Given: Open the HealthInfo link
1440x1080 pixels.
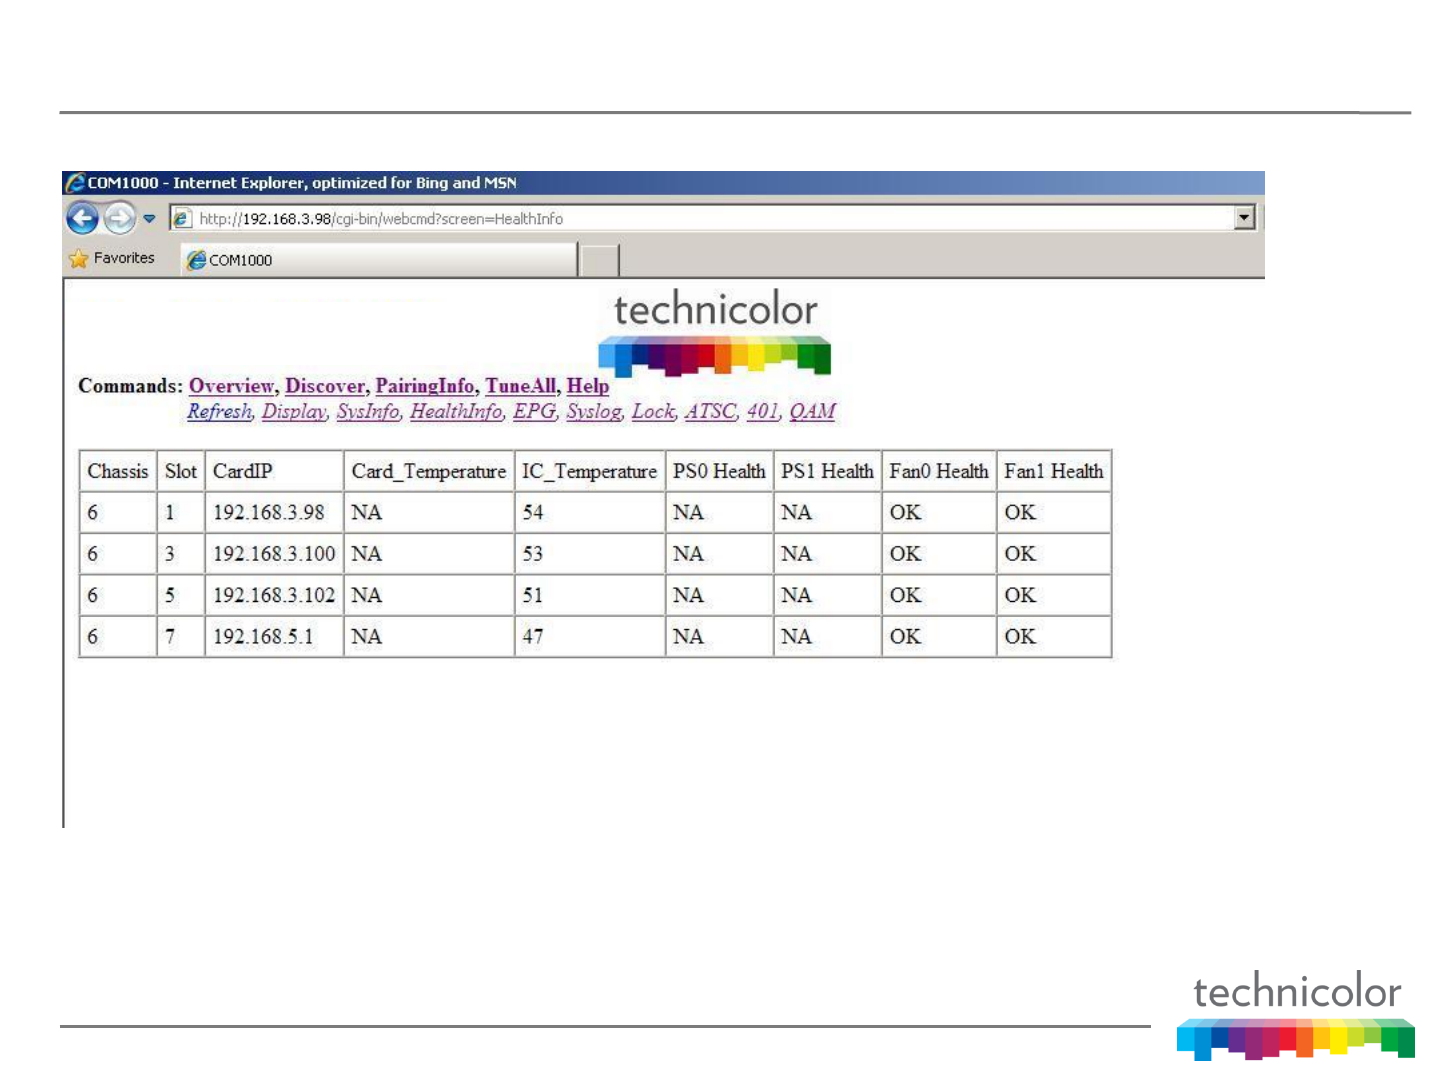Looking at the screenshot, I should coord(456,411).
